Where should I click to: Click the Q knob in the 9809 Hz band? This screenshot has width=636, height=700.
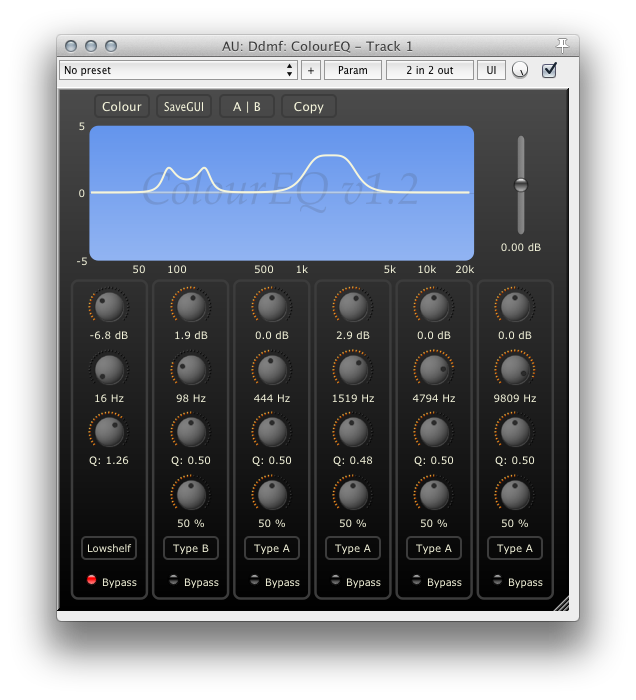coord(515,432)
